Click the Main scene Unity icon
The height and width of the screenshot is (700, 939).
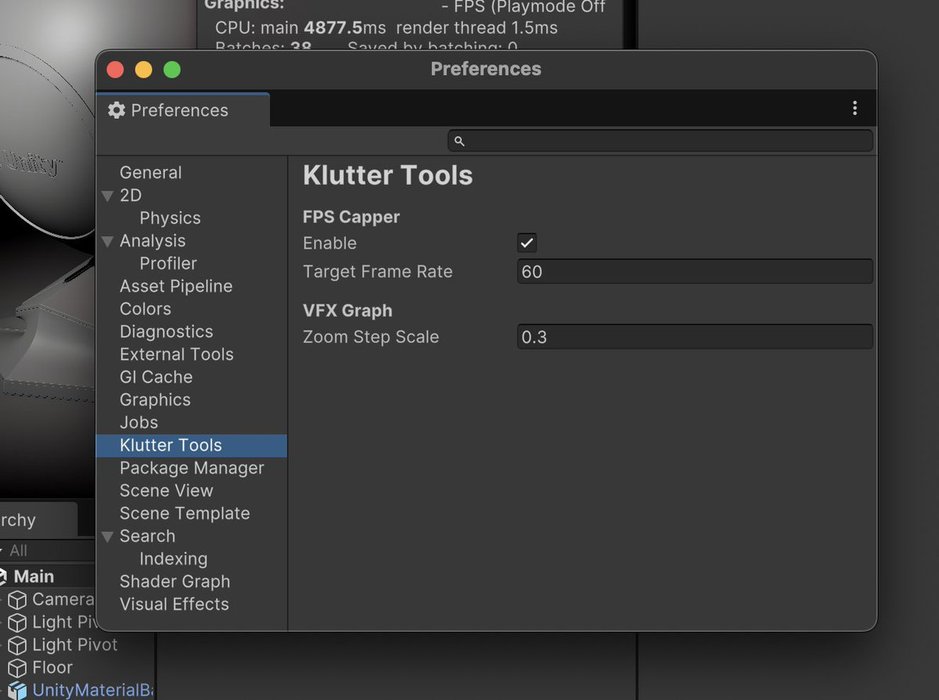[3, 577]
